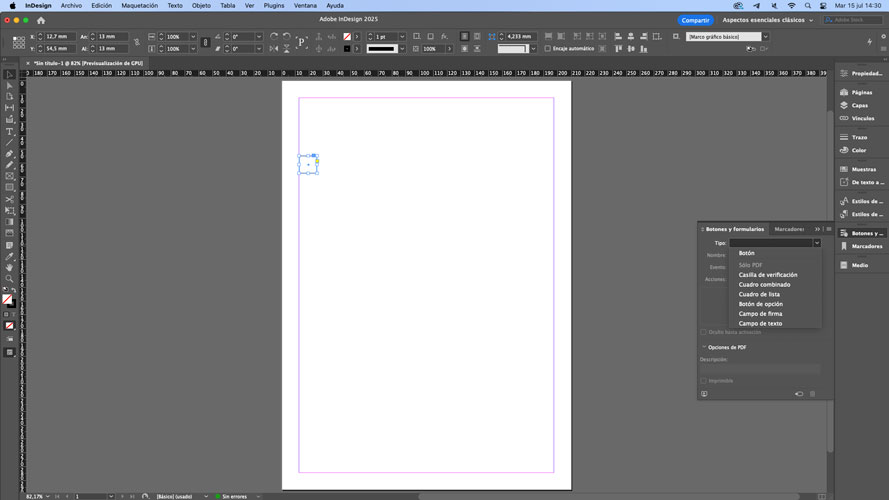
Task: Select the Gradient Swatch tool
Action: coord(10,222)
